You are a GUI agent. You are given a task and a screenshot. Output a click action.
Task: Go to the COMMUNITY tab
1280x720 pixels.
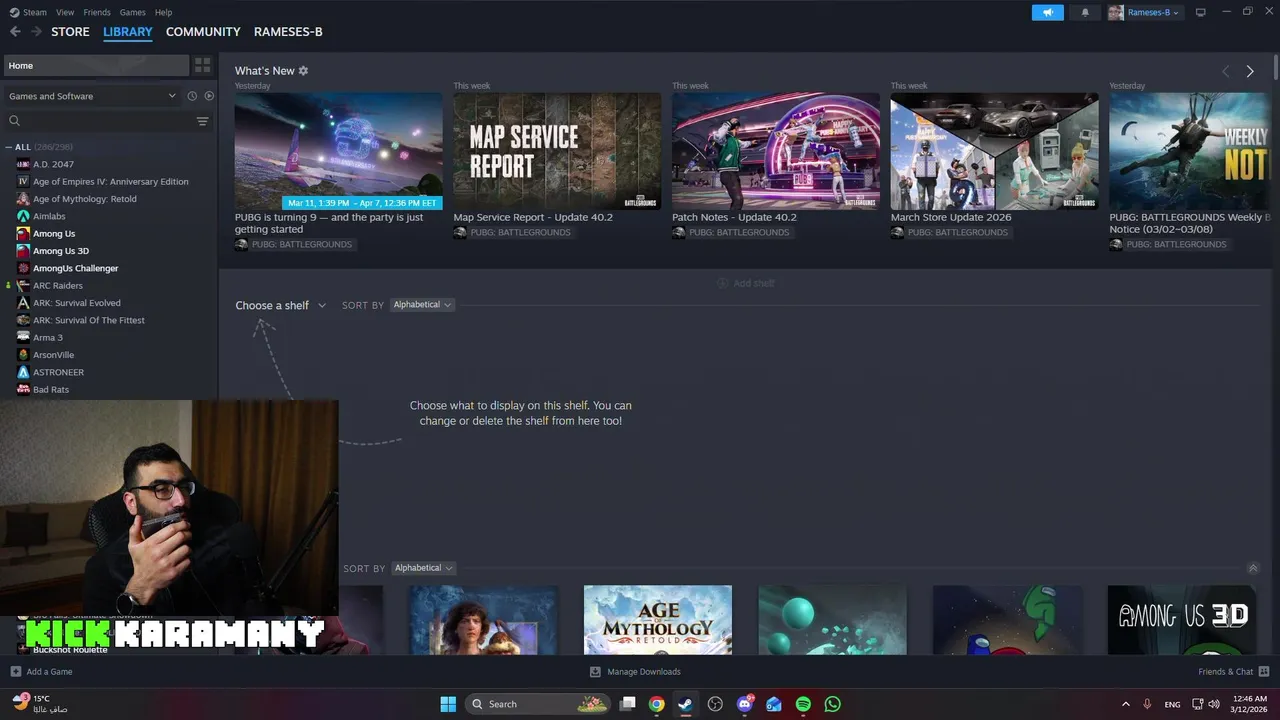pyautogui.click(x=203, y=32)
